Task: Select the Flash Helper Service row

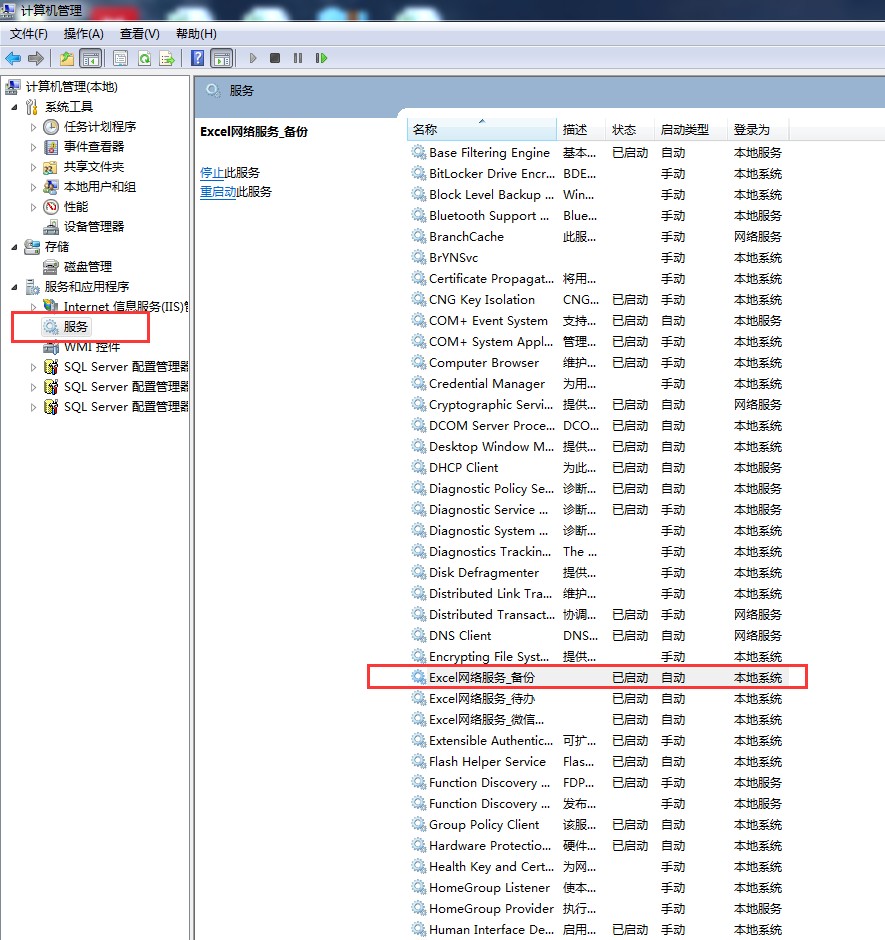Action: 598,761
